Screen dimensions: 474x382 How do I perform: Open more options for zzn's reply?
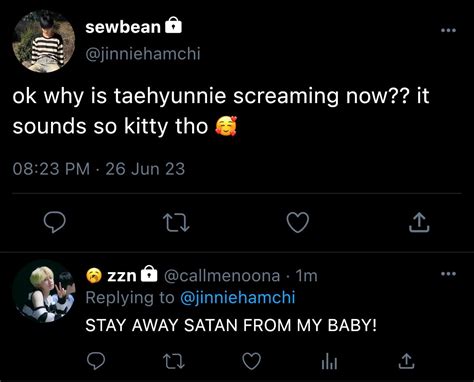[448, 274]
